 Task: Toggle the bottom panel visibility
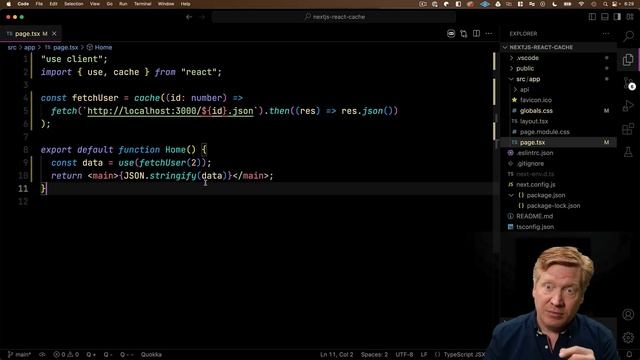(605, 17)
